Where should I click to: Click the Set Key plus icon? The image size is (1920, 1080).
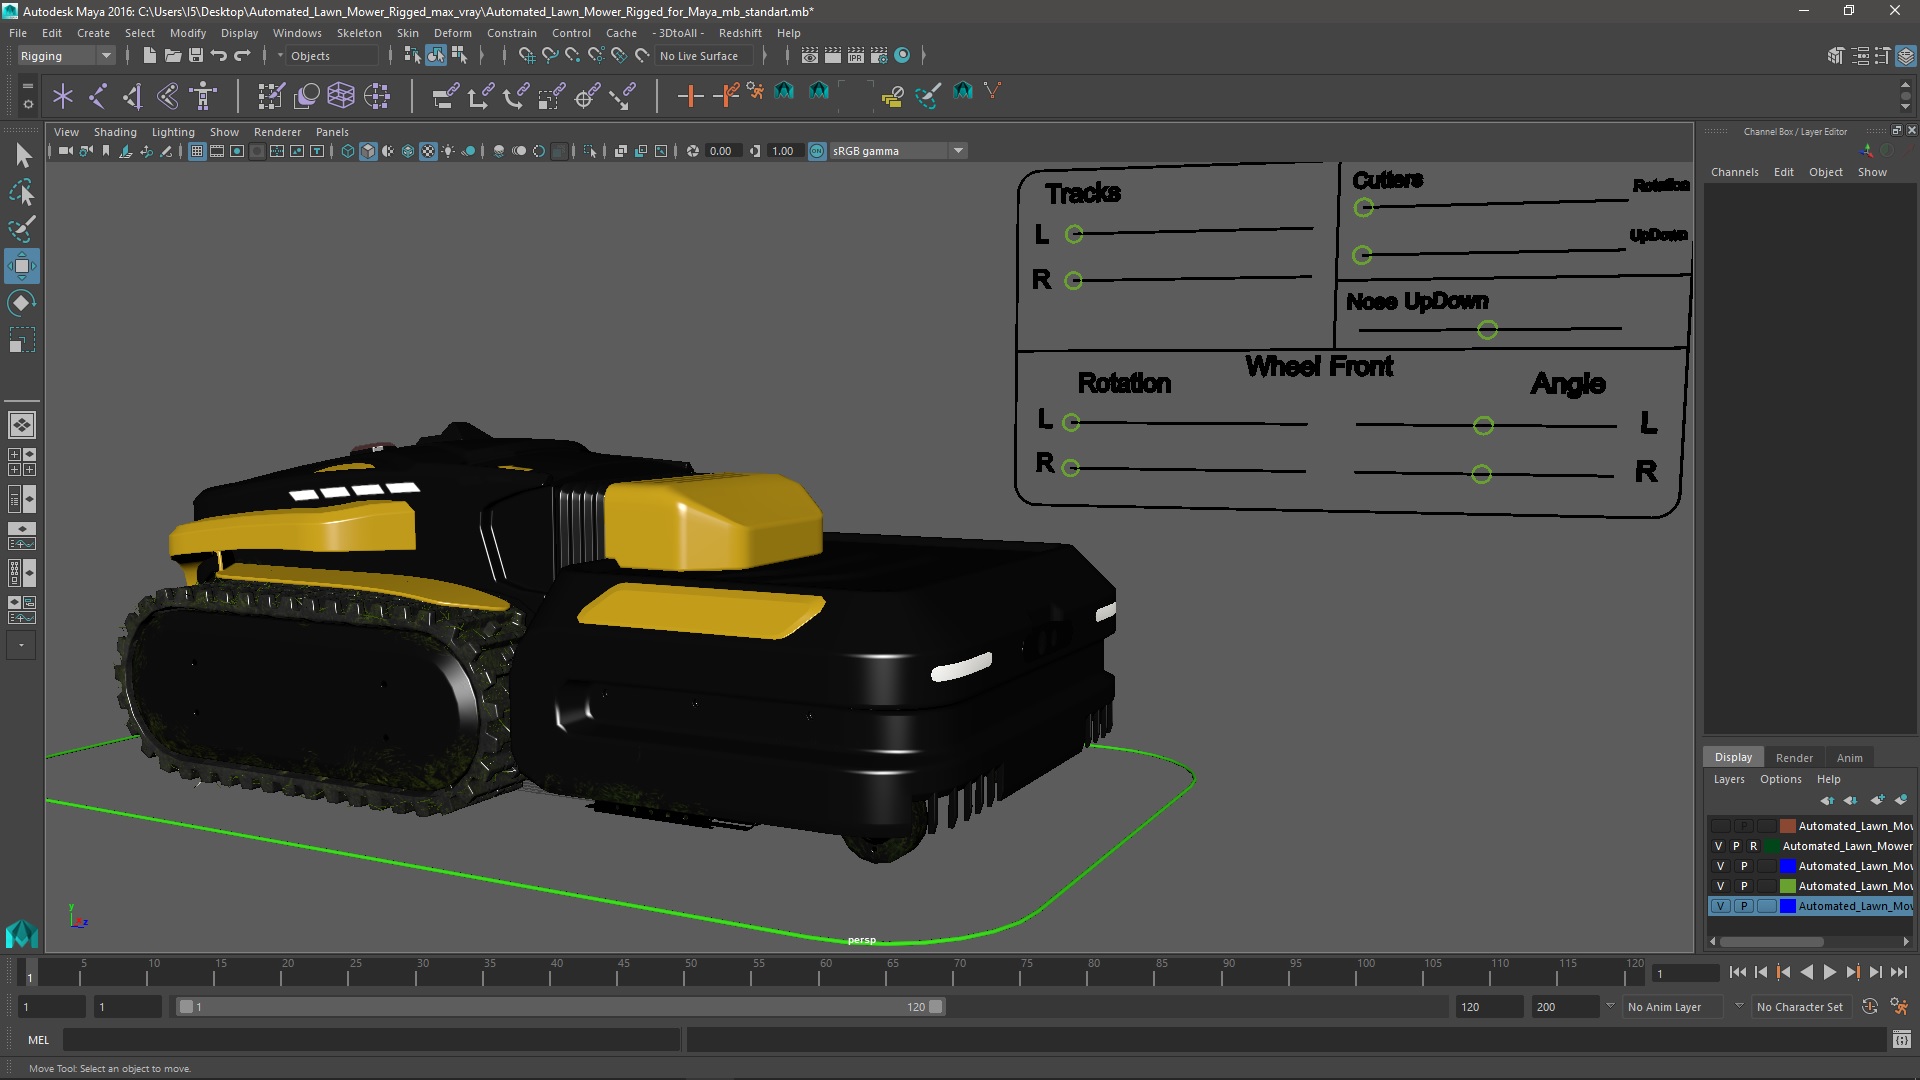pyautogui.click(x=689, y=96)
